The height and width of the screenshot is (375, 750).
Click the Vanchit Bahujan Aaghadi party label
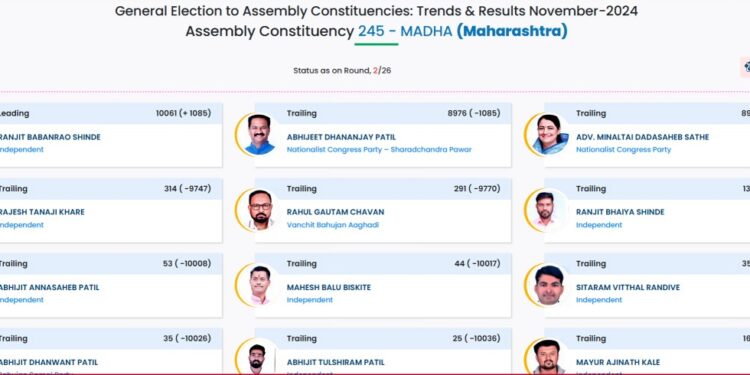coord(332,225)
